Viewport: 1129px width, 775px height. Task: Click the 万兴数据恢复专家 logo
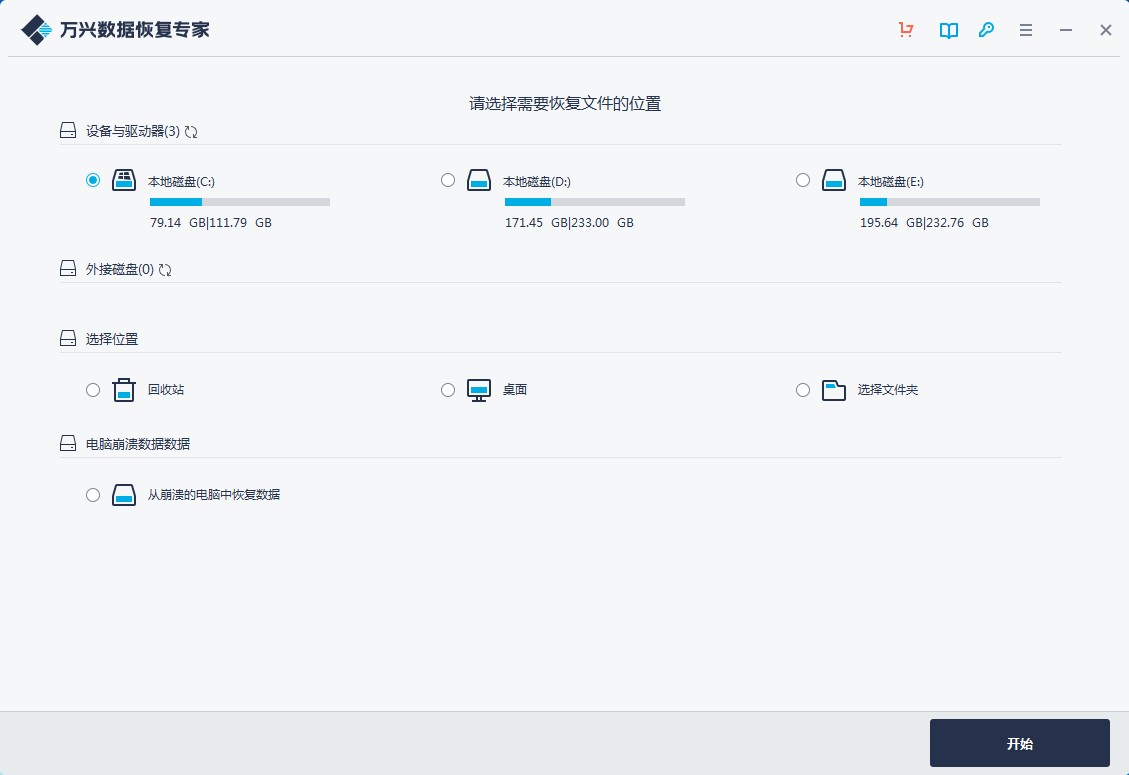point(113,29)
